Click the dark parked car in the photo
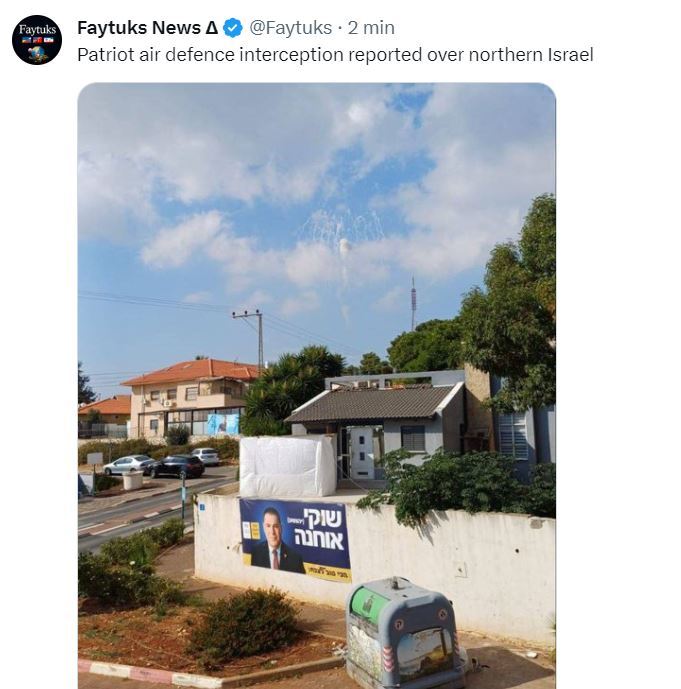 (176, 467)
